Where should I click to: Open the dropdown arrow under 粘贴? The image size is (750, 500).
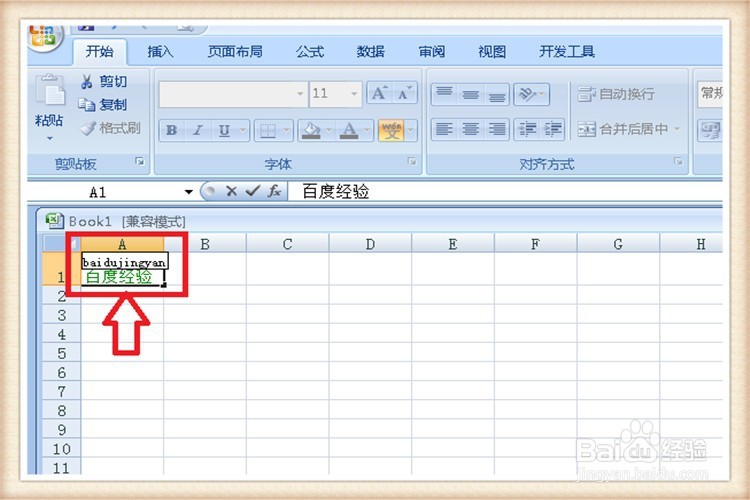pos(49,139)
